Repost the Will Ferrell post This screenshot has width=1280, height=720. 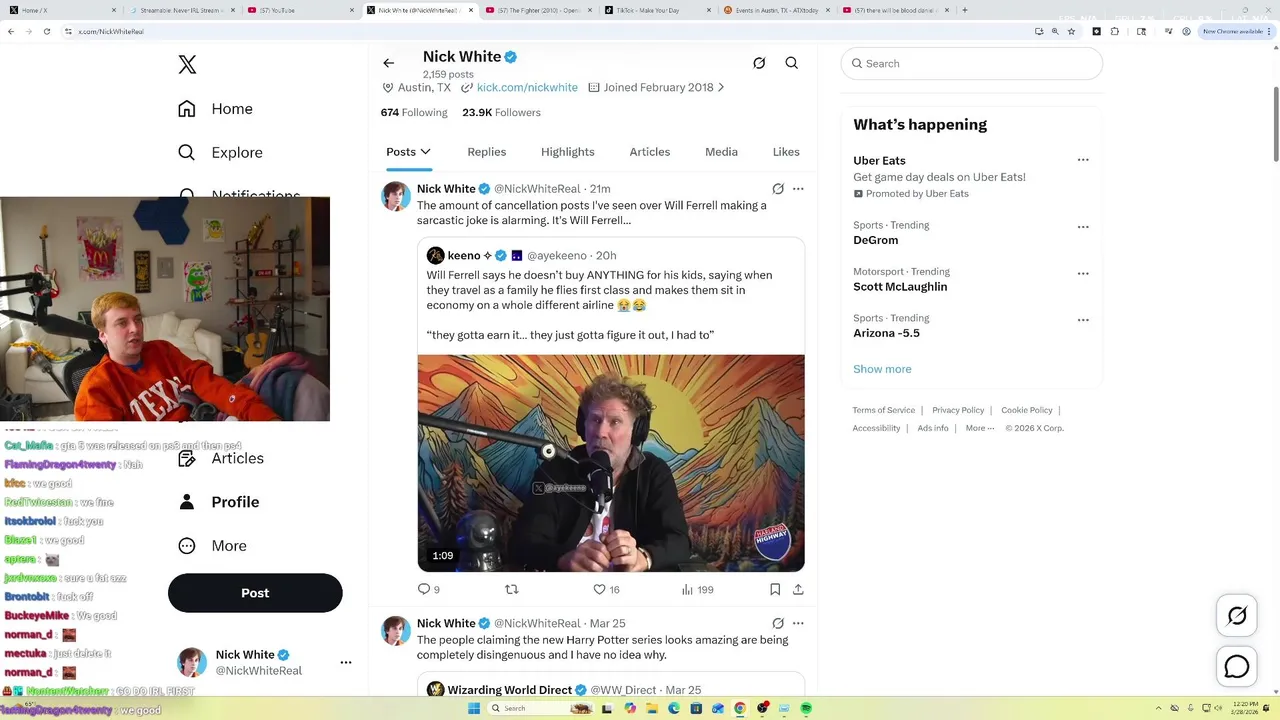[x=512, y=590]
